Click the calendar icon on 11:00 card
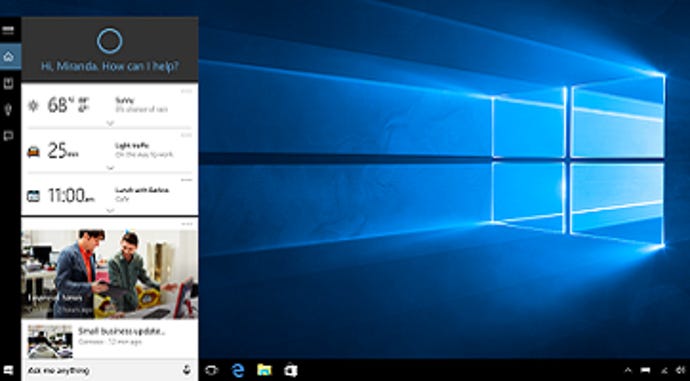The width and height of the screenshot is (690, 381). coord(33,196)
